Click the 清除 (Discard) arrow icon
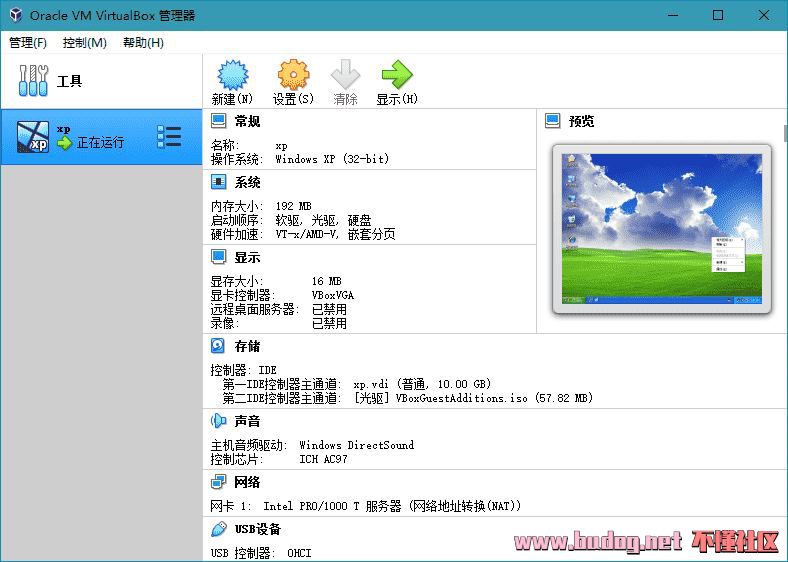Image resolution: width=788 pixels, height=562 pixels. coord(345,76)
